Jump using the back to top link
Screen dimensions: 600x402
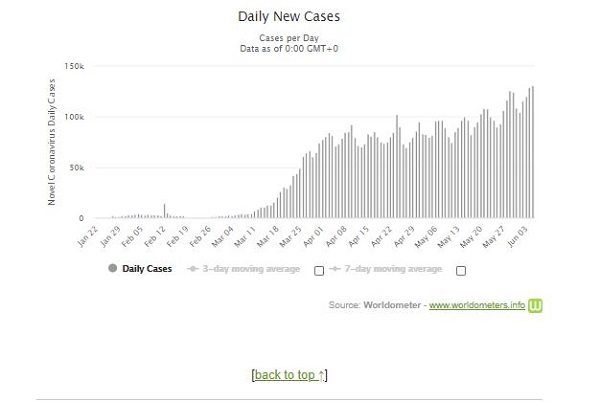(290, 375)
